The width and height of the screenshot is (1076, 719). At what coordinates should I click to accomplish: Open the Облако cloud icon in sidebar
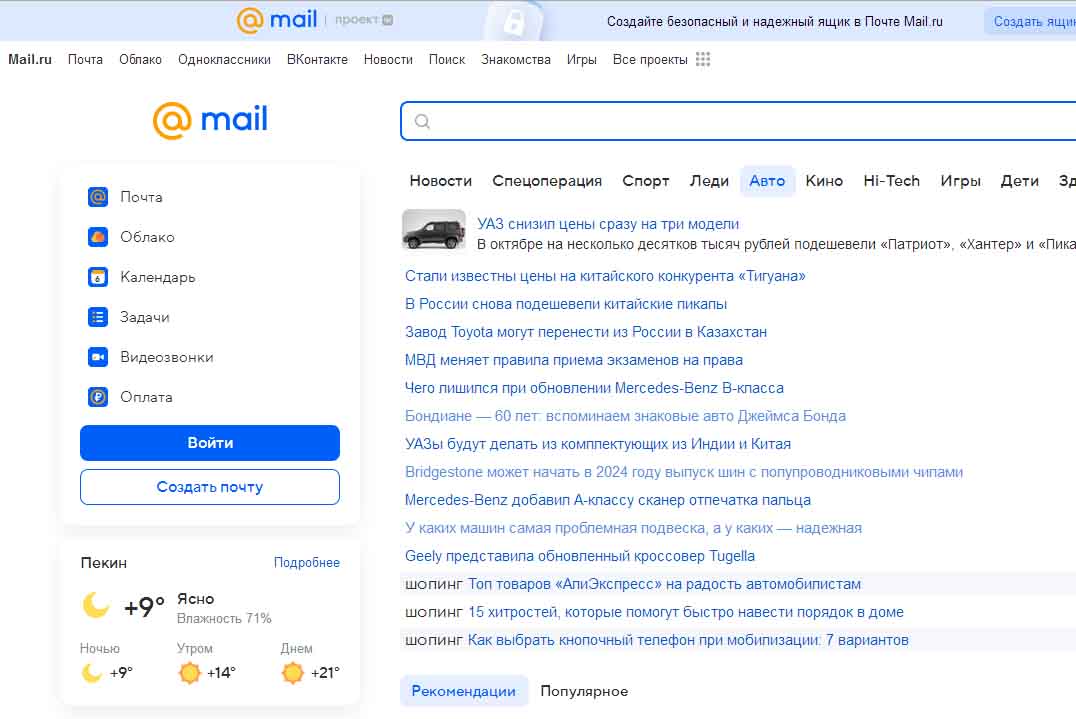(98, 237)
